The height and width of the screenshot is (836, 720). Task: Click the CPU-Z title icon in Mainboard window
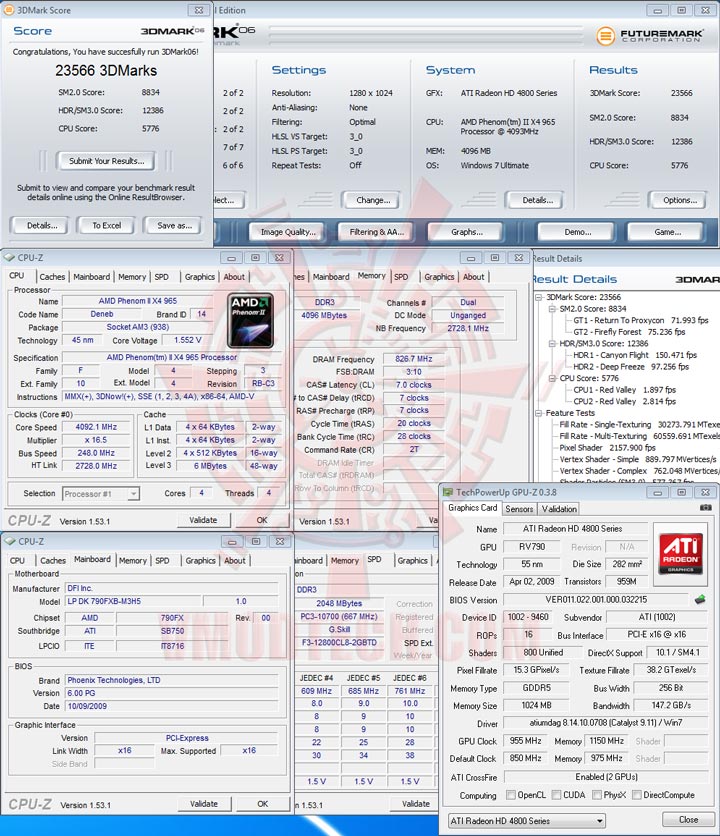[x=9, y=541]
